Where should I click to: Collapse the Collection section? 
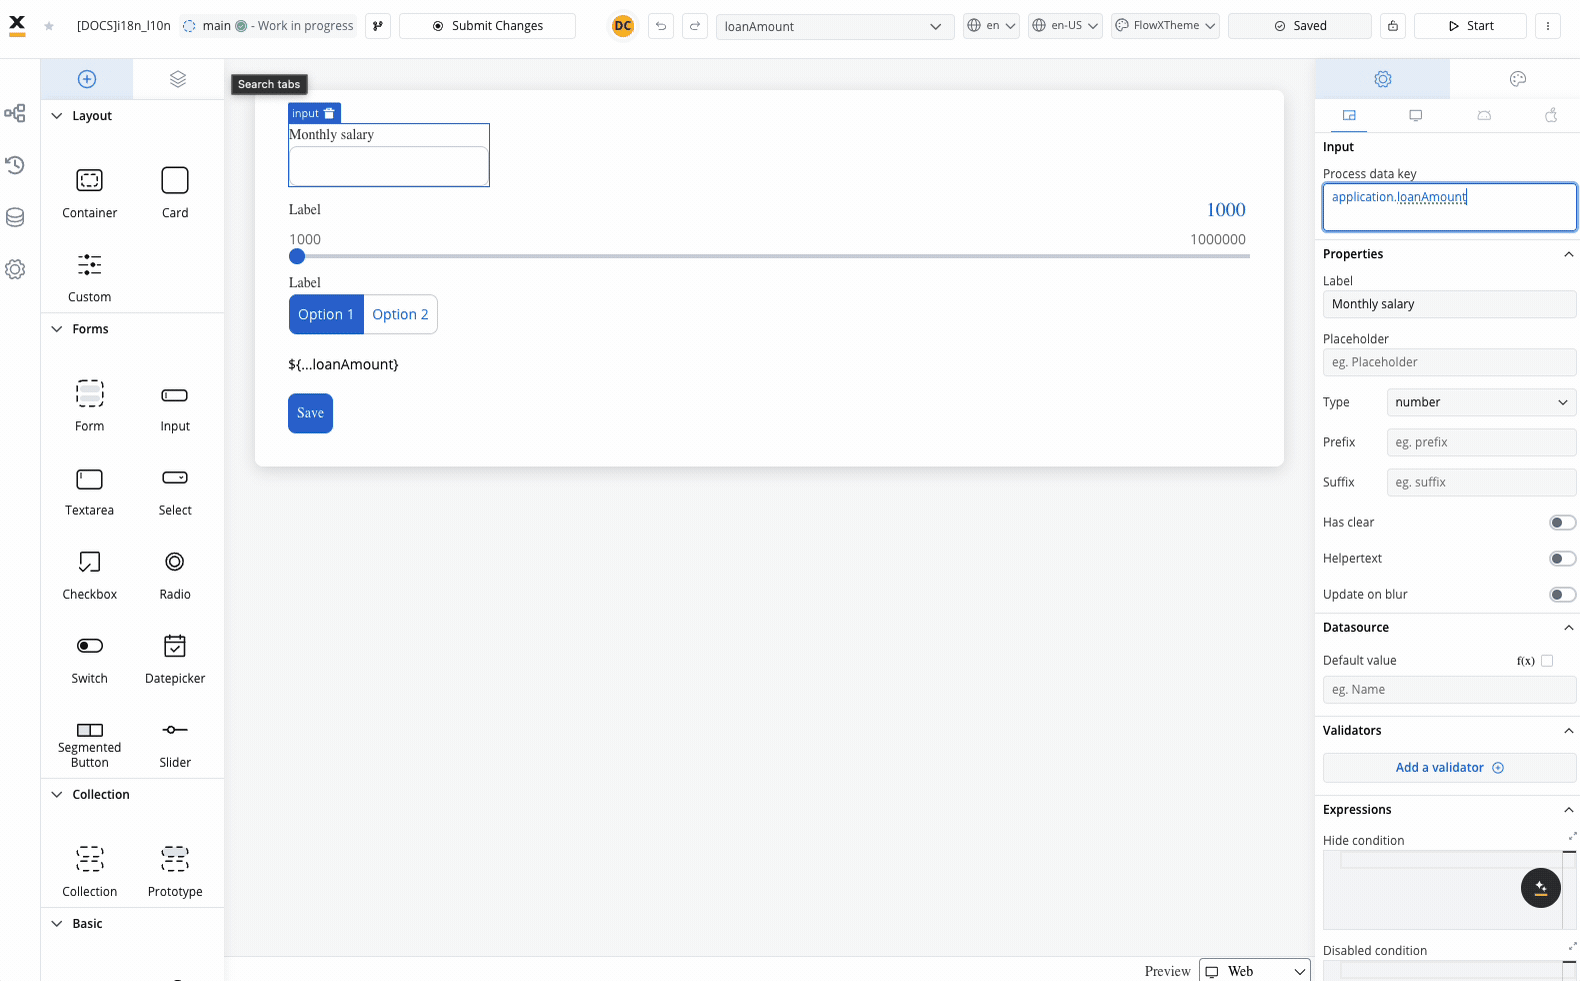(57, 795)
